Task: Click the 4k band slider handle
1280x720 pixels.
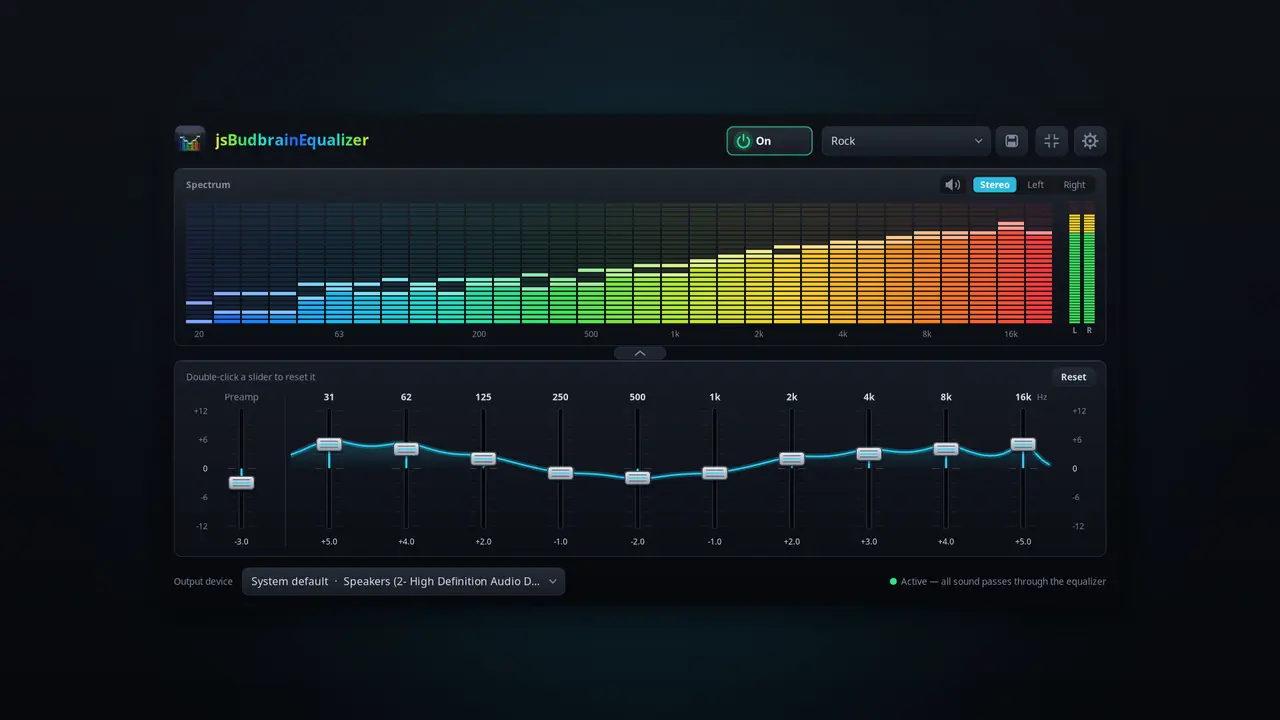Action: click(x=868, y=454)
